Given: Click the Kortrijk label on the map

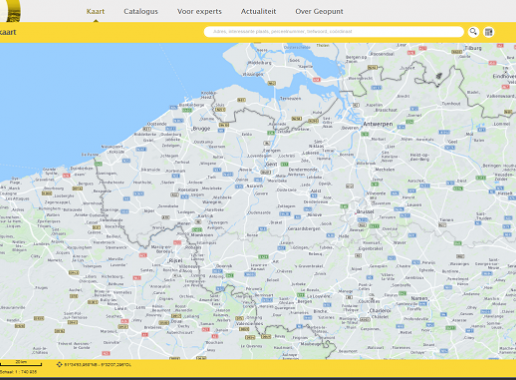Looking at the screenshot, I should pyautogui.click(x=205, y=216).
